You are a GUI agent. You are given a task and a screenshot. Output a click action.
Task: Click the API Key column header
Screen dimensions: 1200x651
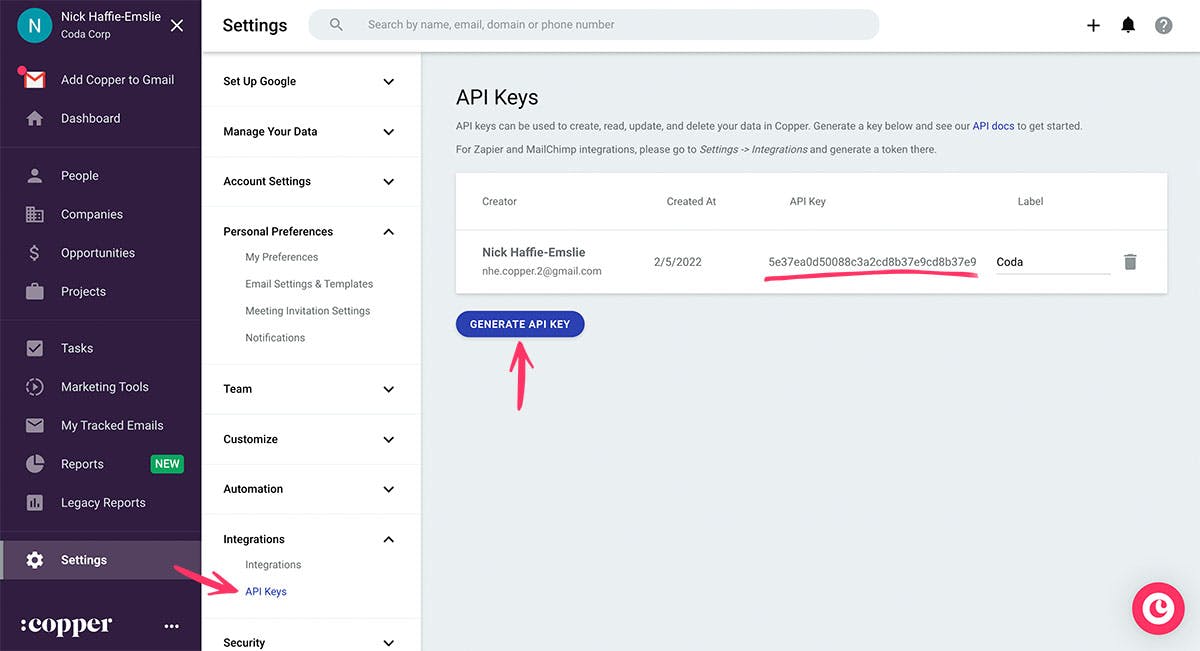point(808,201)
